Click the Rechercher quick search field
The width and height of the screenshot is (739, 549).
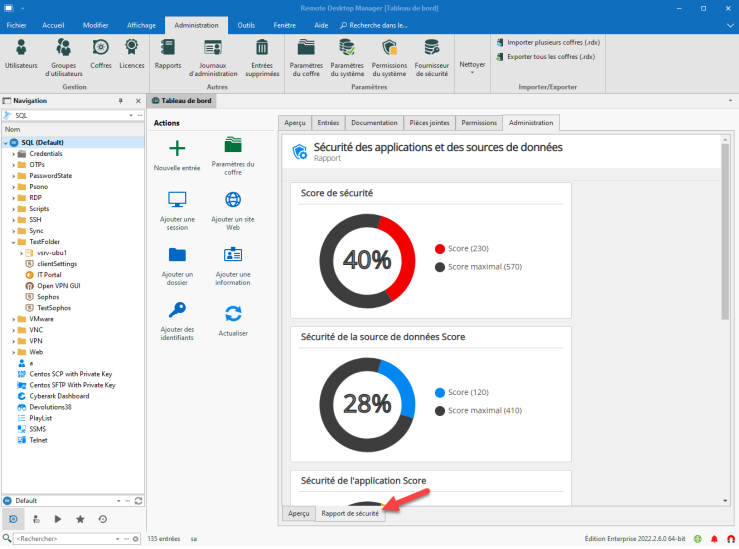click(x=70, y=538)
